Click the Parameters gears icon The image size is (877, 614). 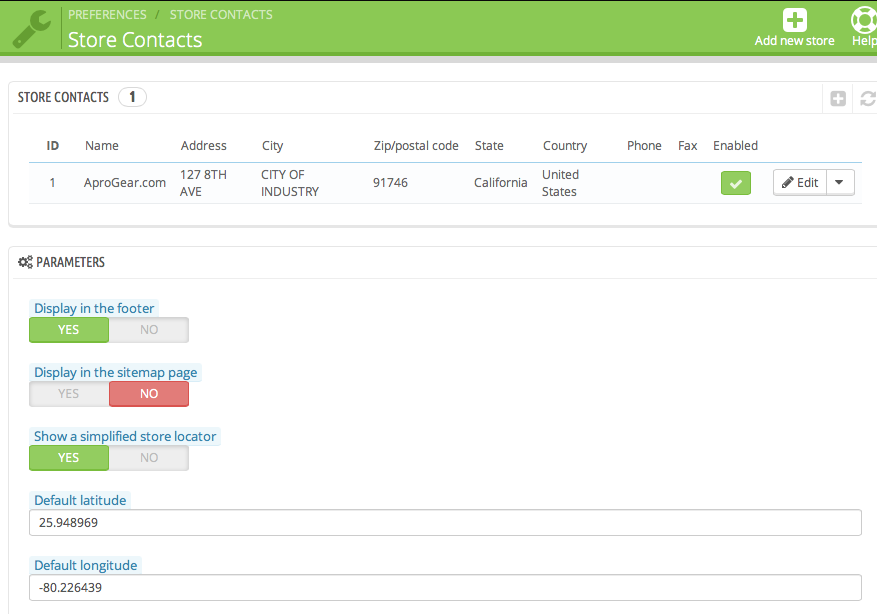[x=25, y=262]
